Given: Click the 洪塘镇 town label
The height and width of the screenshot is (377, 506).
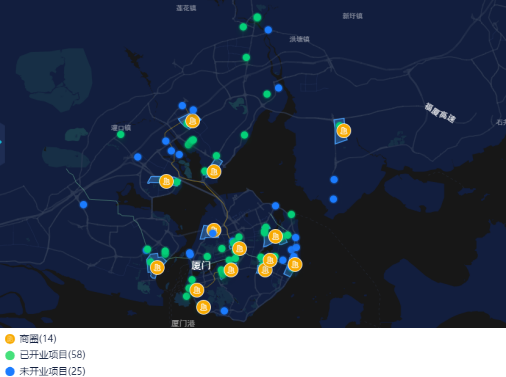Looking at the screenshot, I should pos(299,39).
